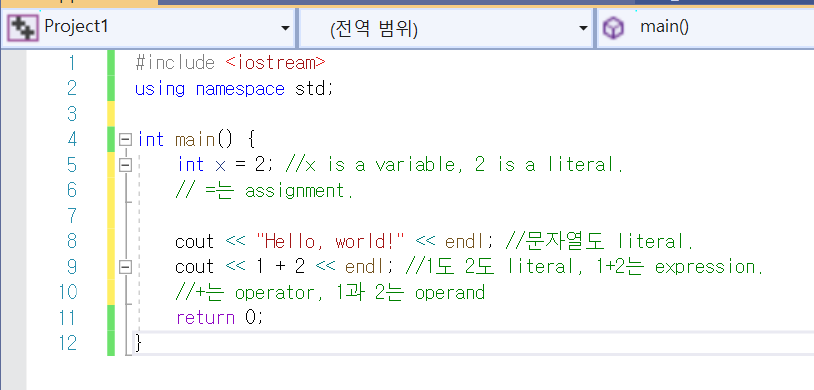Click the variable x on line 5
Image resolution: width=814 pixels, height=390 pixels.
point(221,166)
